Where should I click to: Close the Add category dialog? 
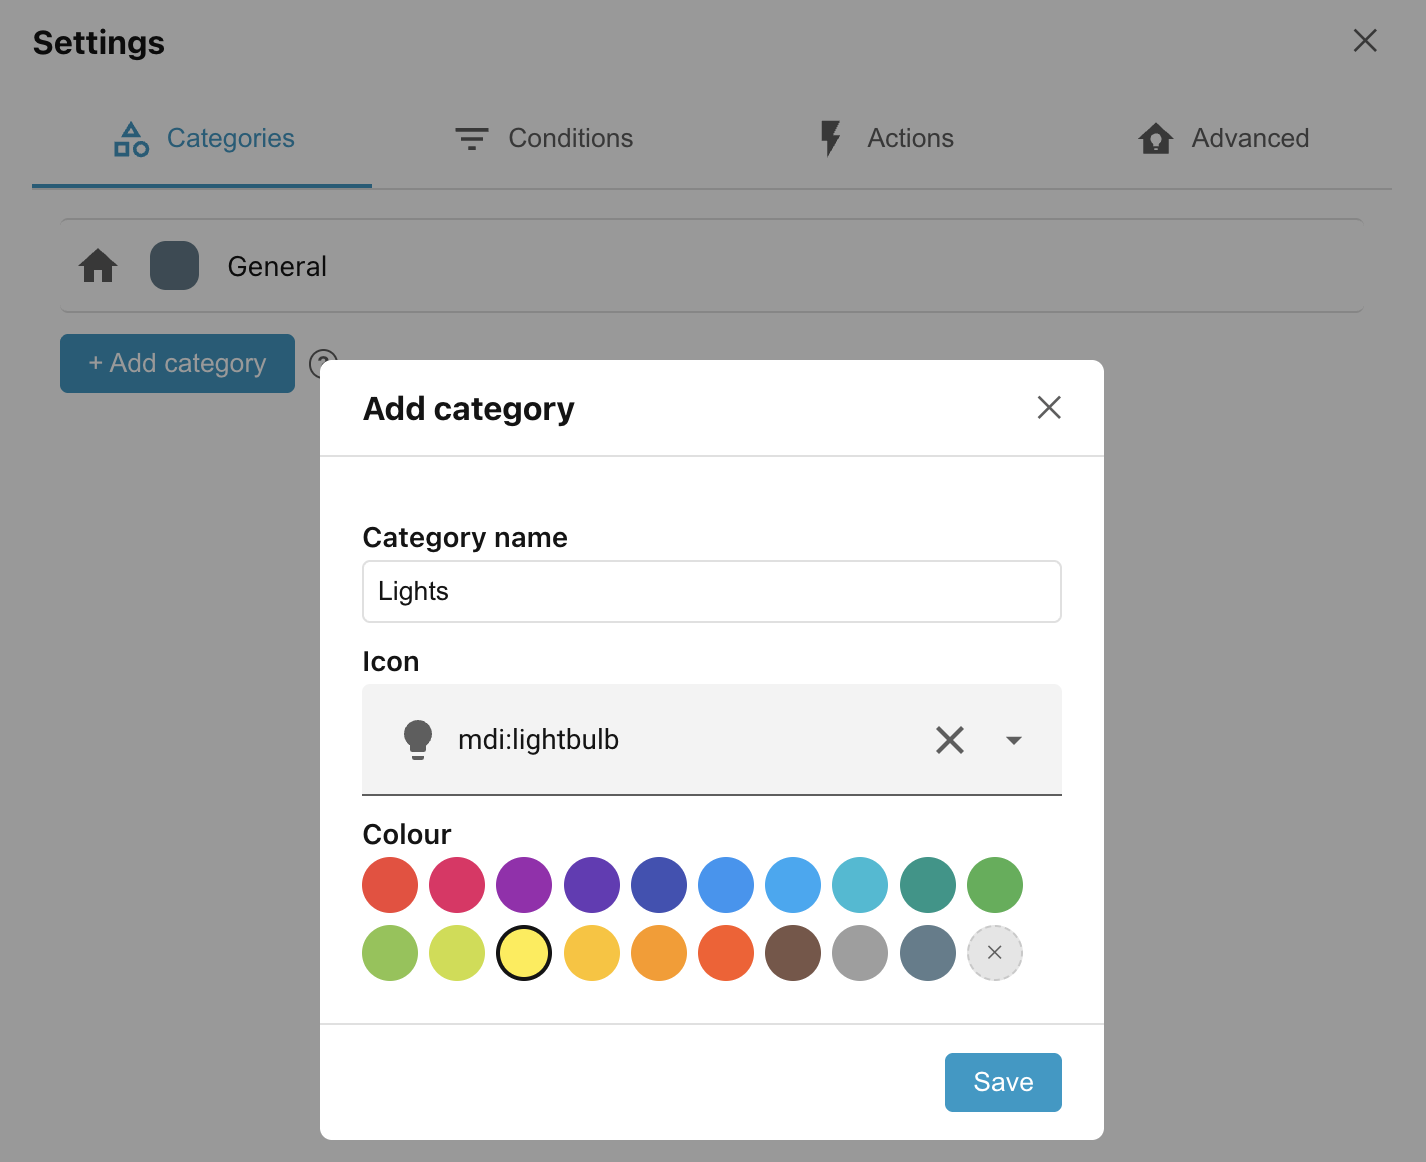tap(1049, 407)
